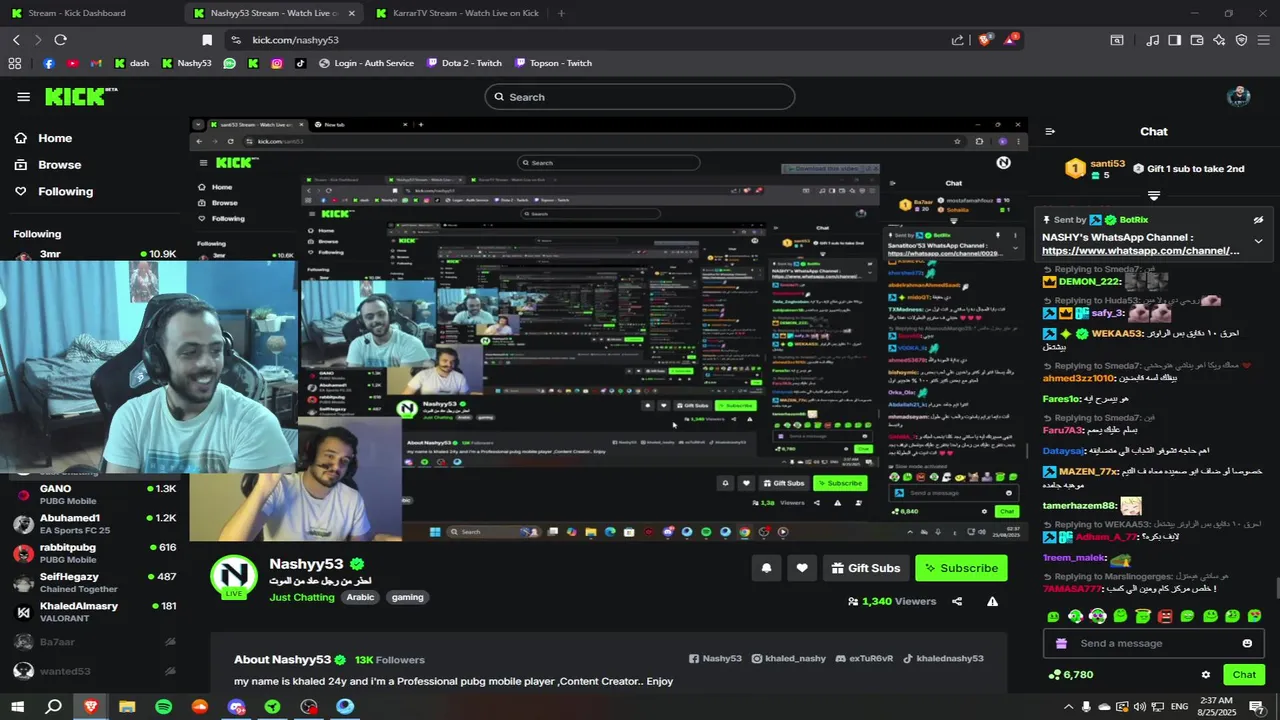The image size is (1280, 720).
Task: Click the Just Chatting category link
Action: tap(302, 597)
